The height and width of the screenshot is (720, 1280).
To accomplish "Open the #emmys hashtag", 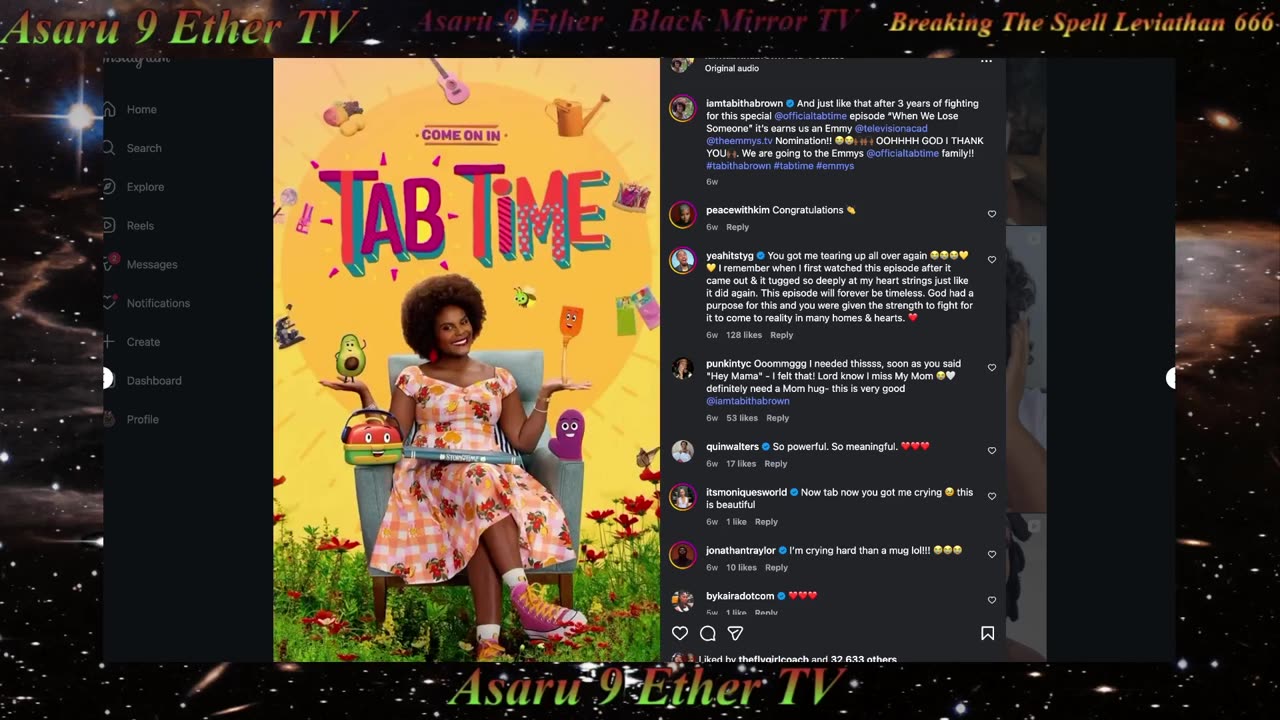I will point(835,166).
